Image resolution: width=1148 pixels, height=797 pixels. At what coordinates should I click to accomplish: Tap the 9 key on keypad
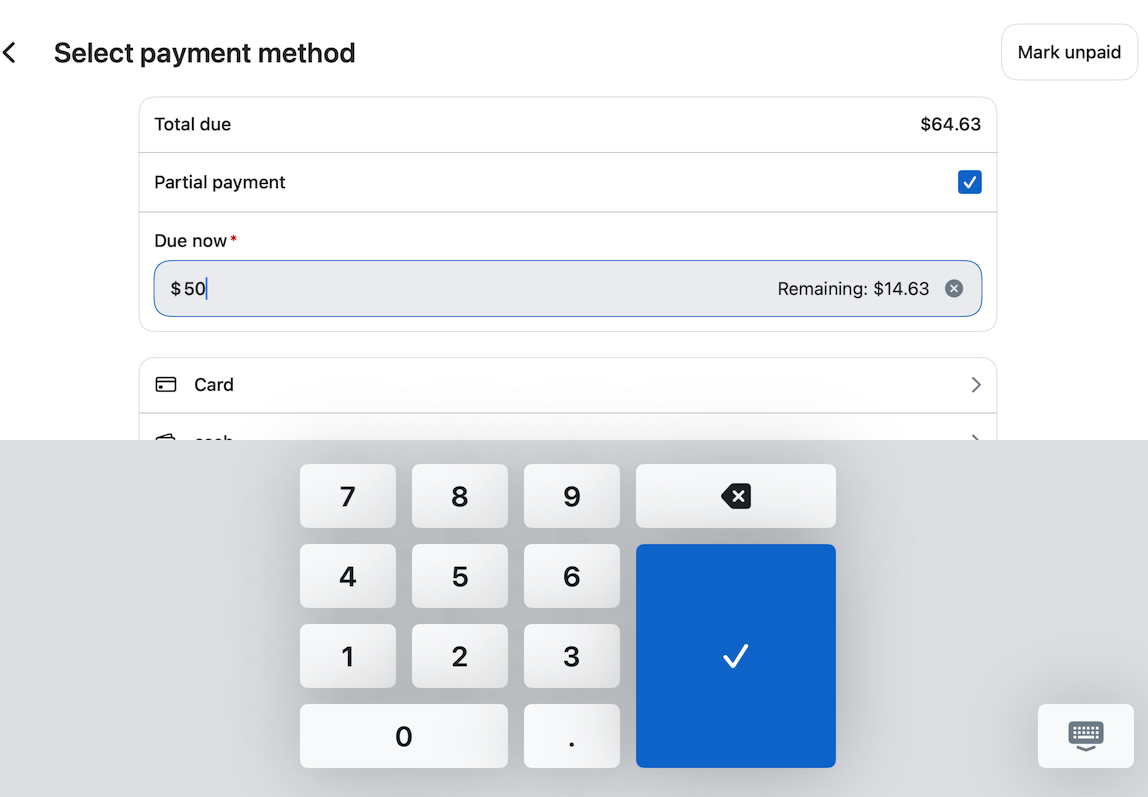point(572,496)
